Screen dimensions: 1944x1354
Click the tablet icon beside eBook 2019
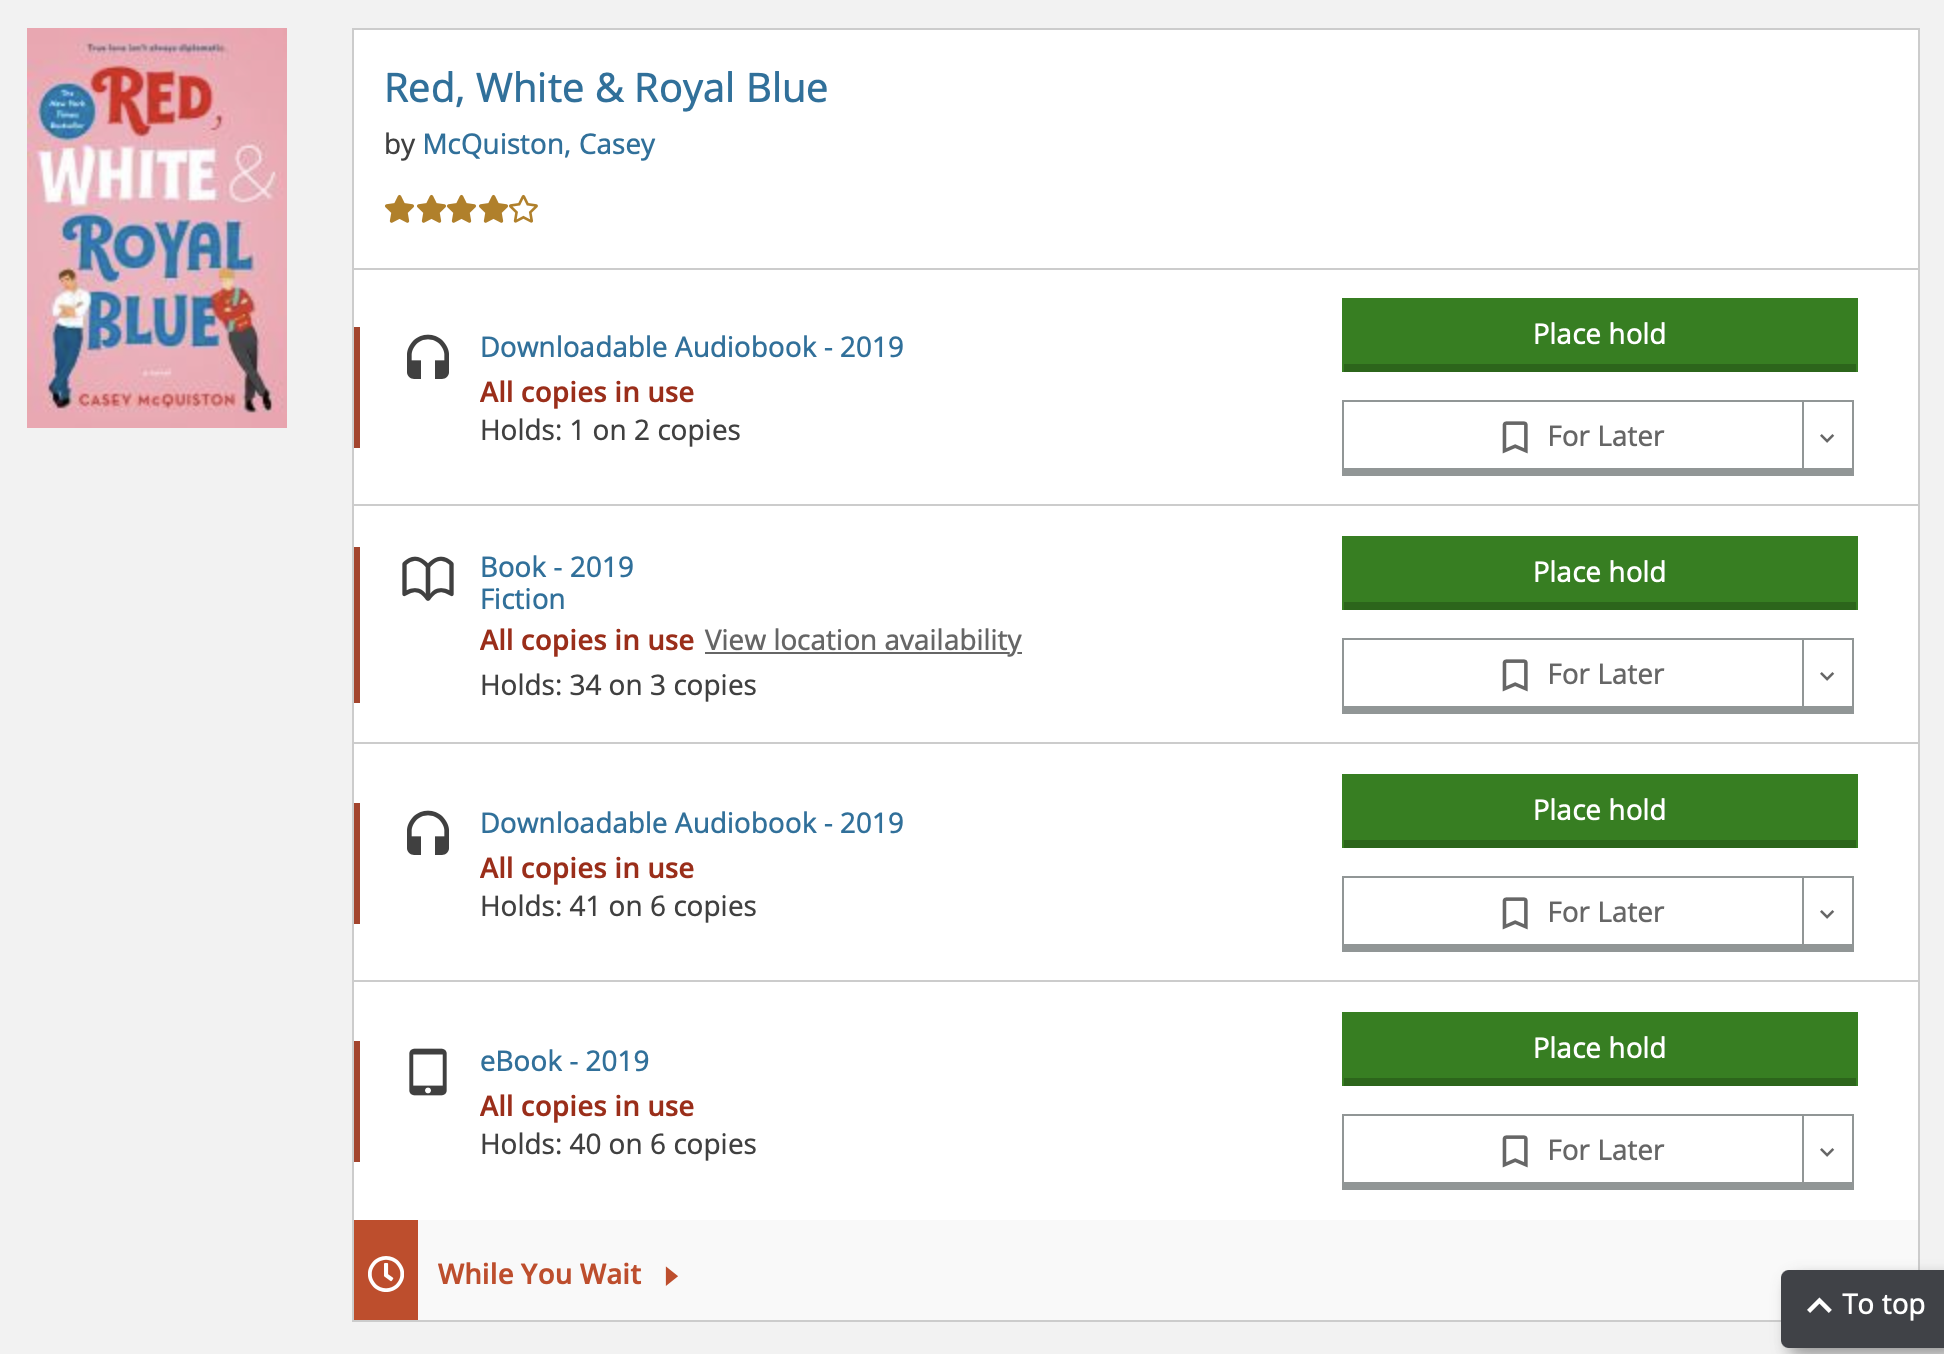428,1072
